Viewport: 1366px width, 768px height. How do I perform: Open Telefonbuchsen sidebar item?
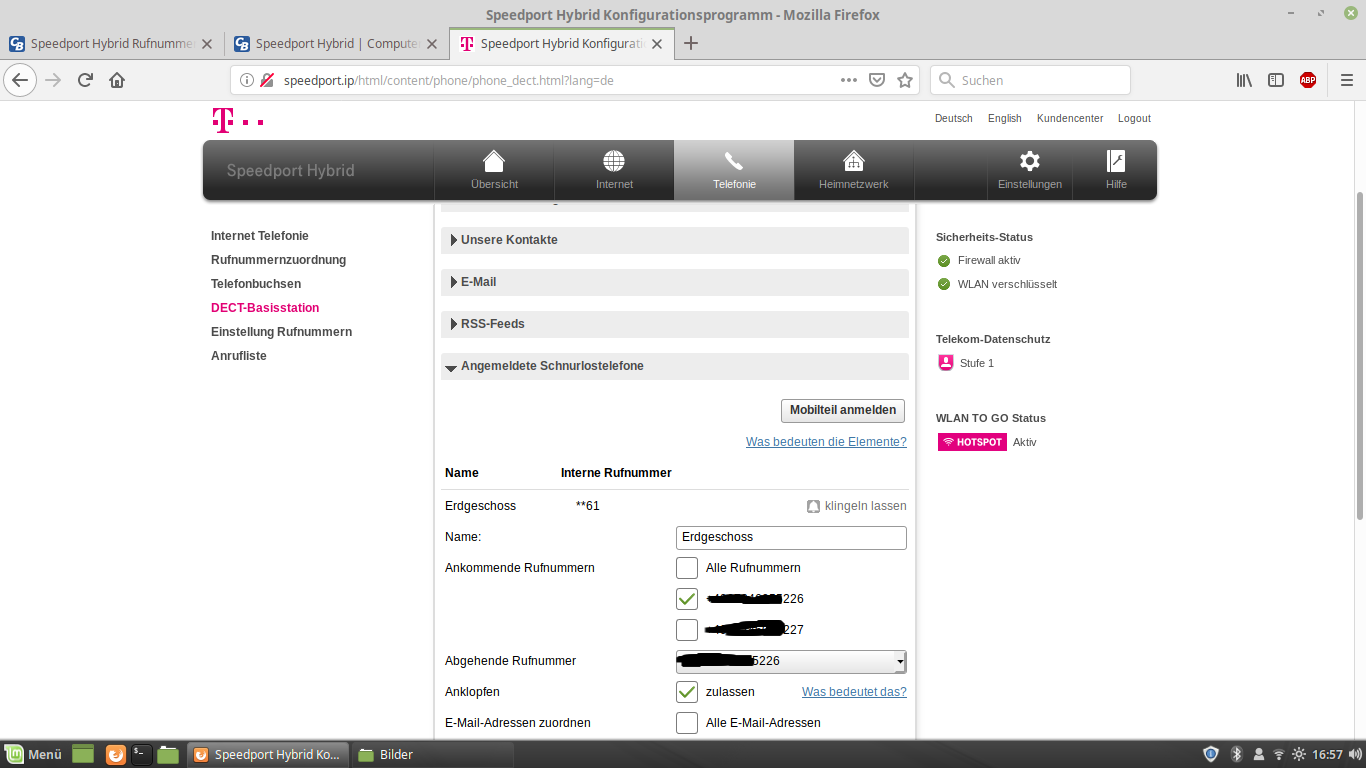pyautogui.click(x=256, y=284)
